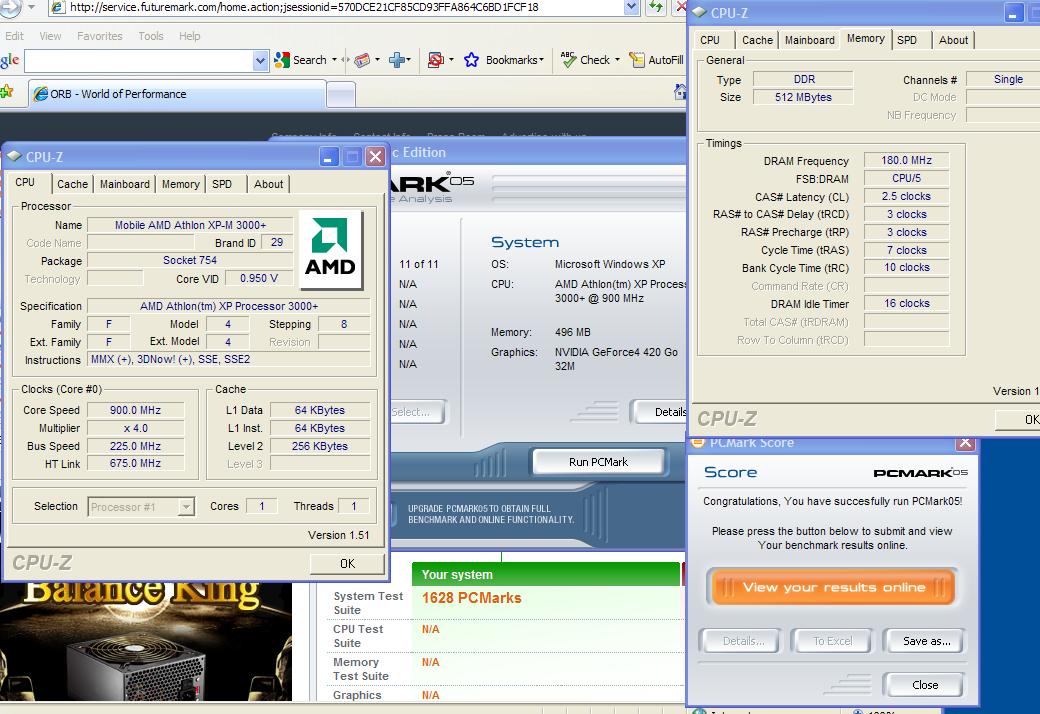
Task: Switch to Cache tab in left CPU-Z window
Action: point(72,184)
